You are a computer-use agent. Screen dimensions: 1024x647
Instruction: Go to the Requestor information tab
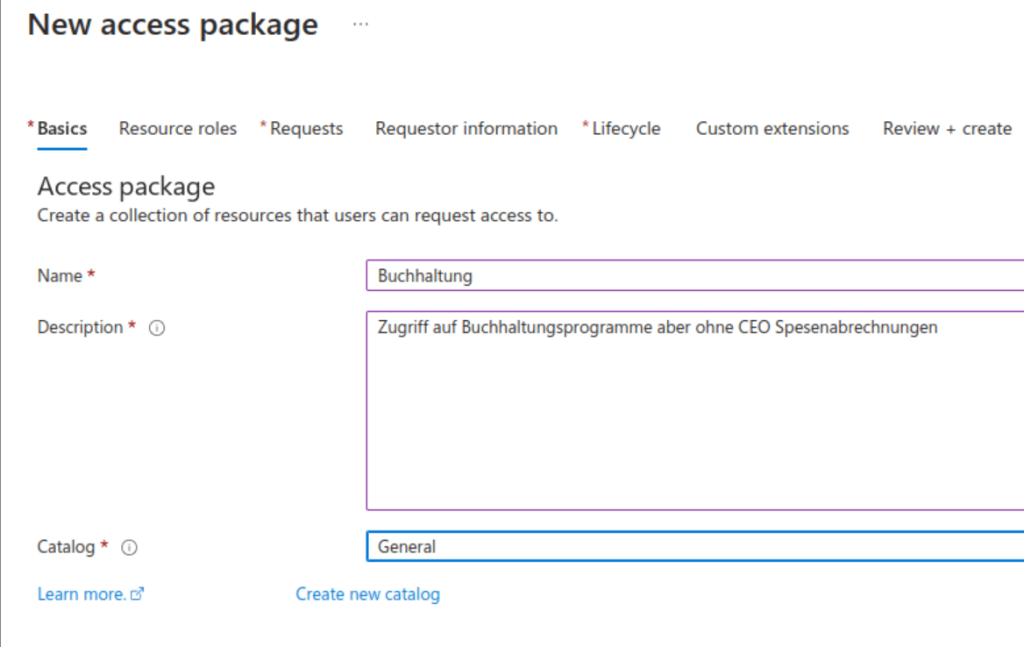[x=466, y=129]
